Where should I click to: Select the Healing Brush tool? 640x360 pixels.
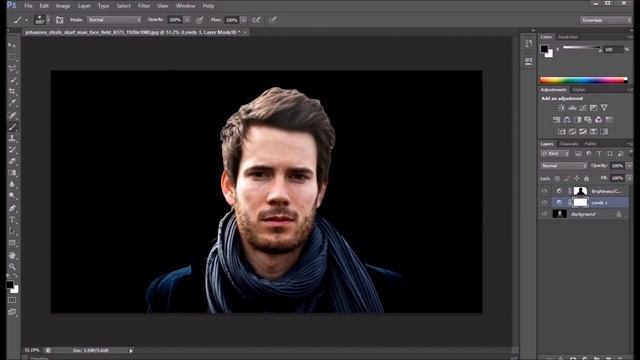(12, 115)
